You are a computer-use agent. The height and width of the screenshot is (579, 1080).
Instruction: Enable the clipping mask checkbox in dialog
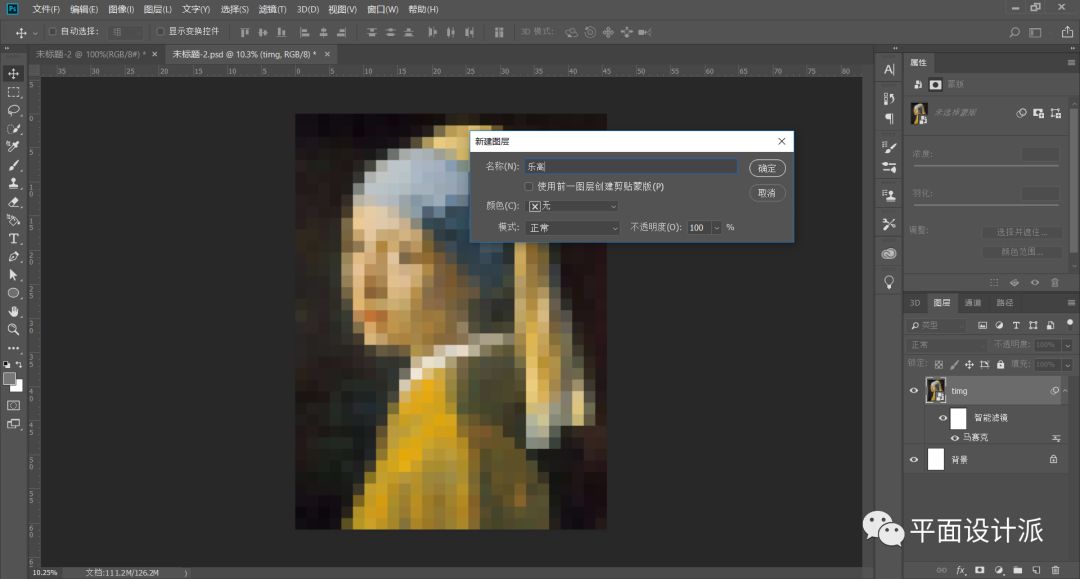529,186
